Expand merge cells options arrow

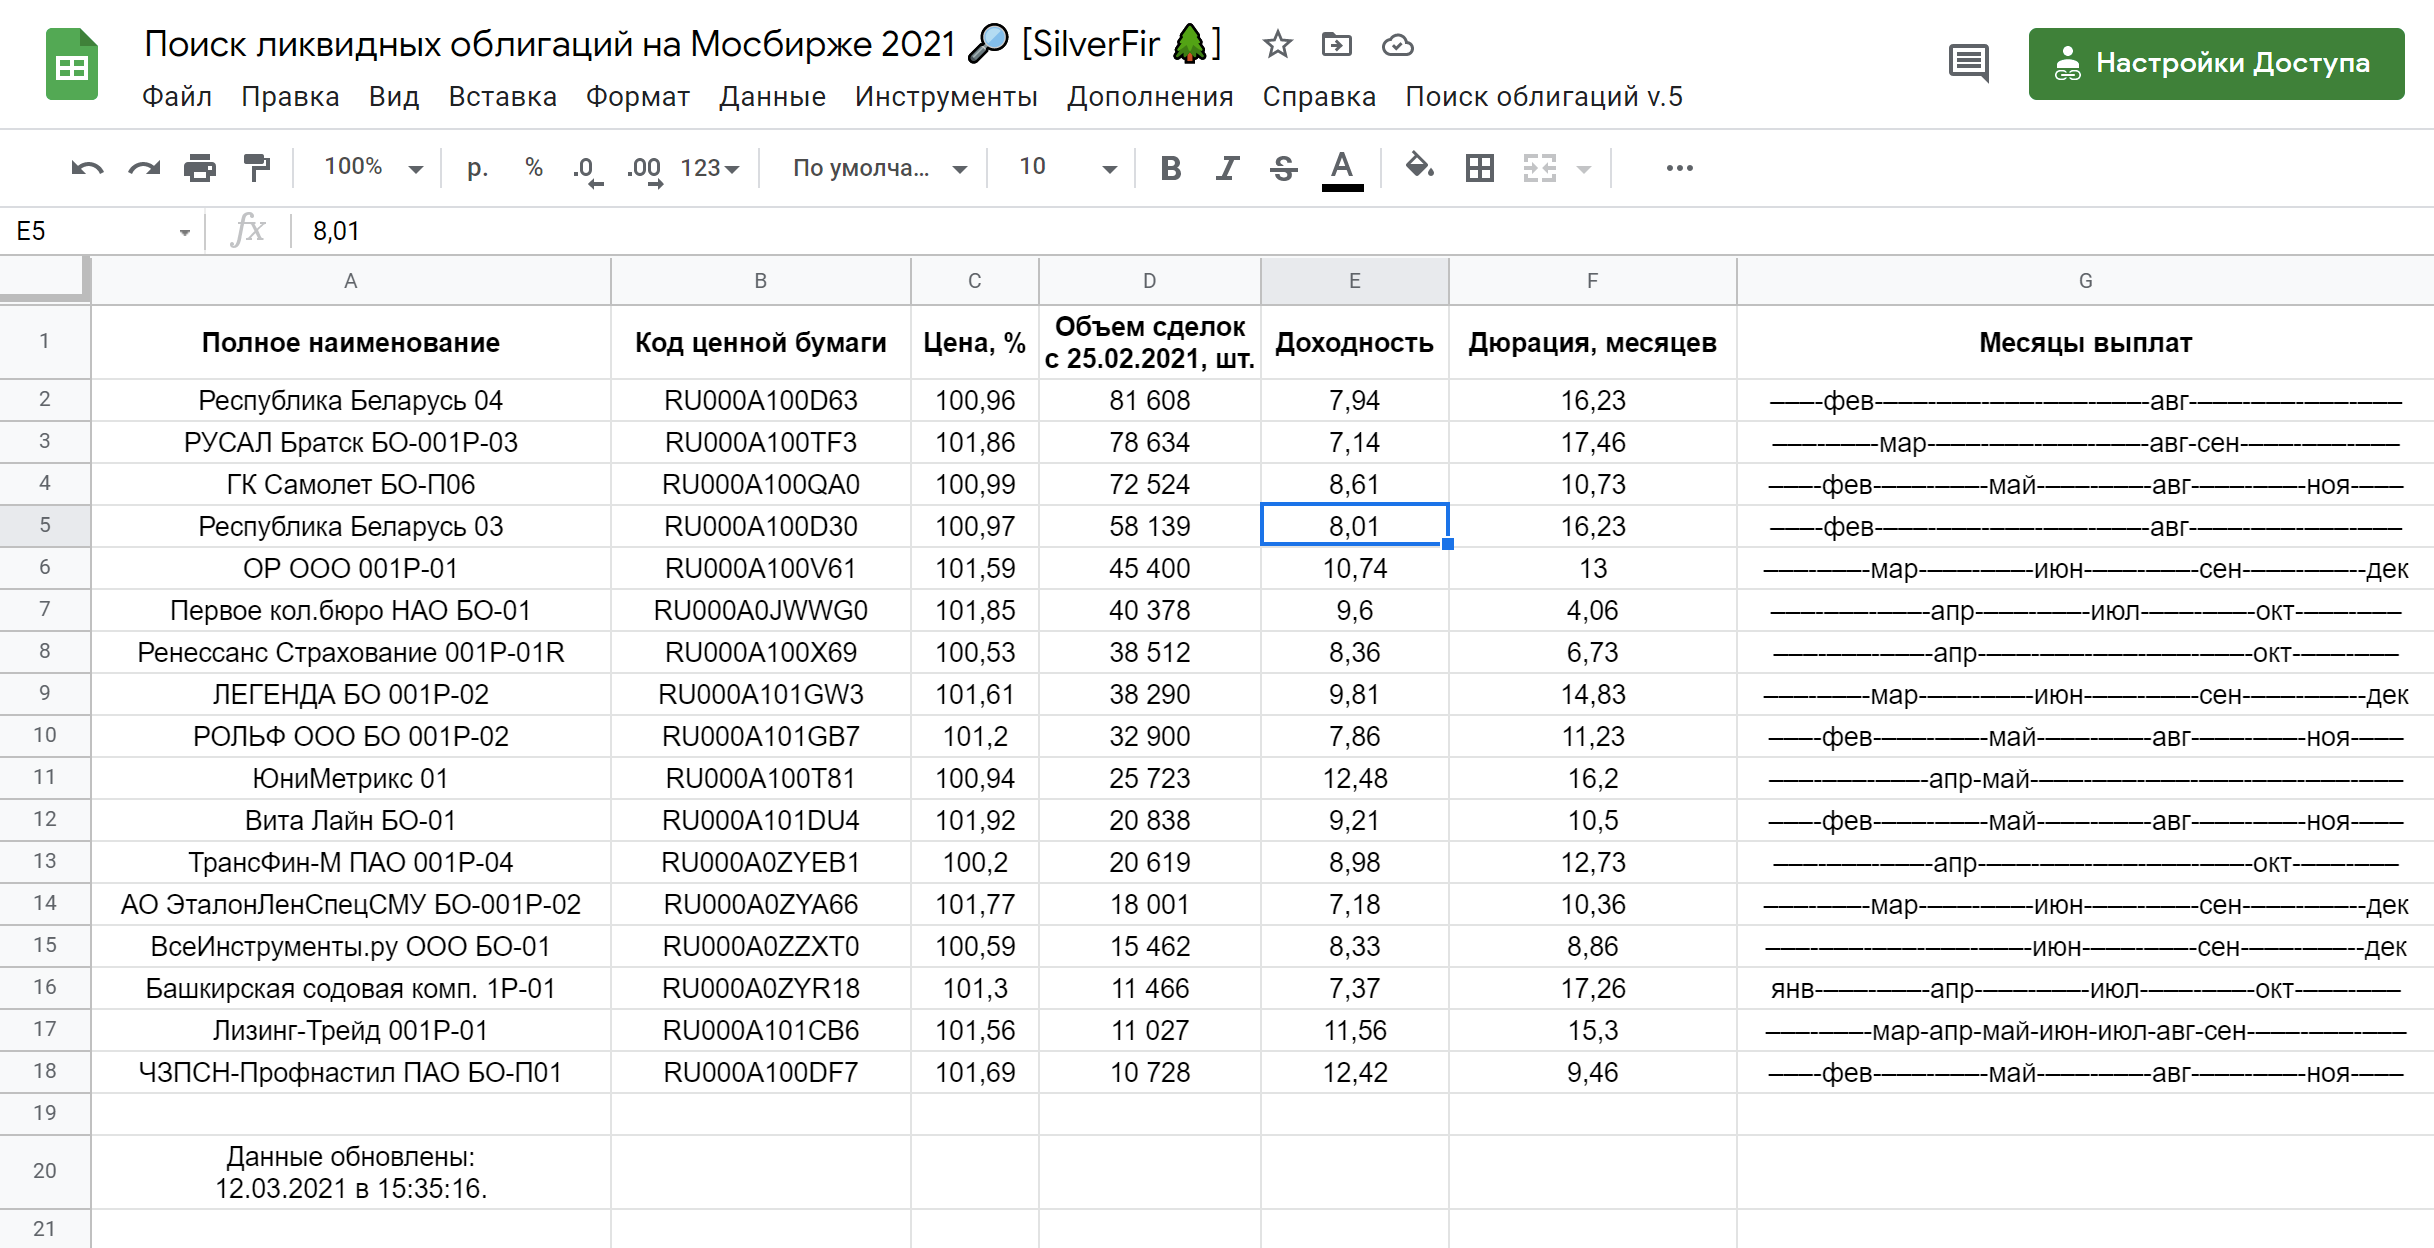click(x=1584, y=169)
